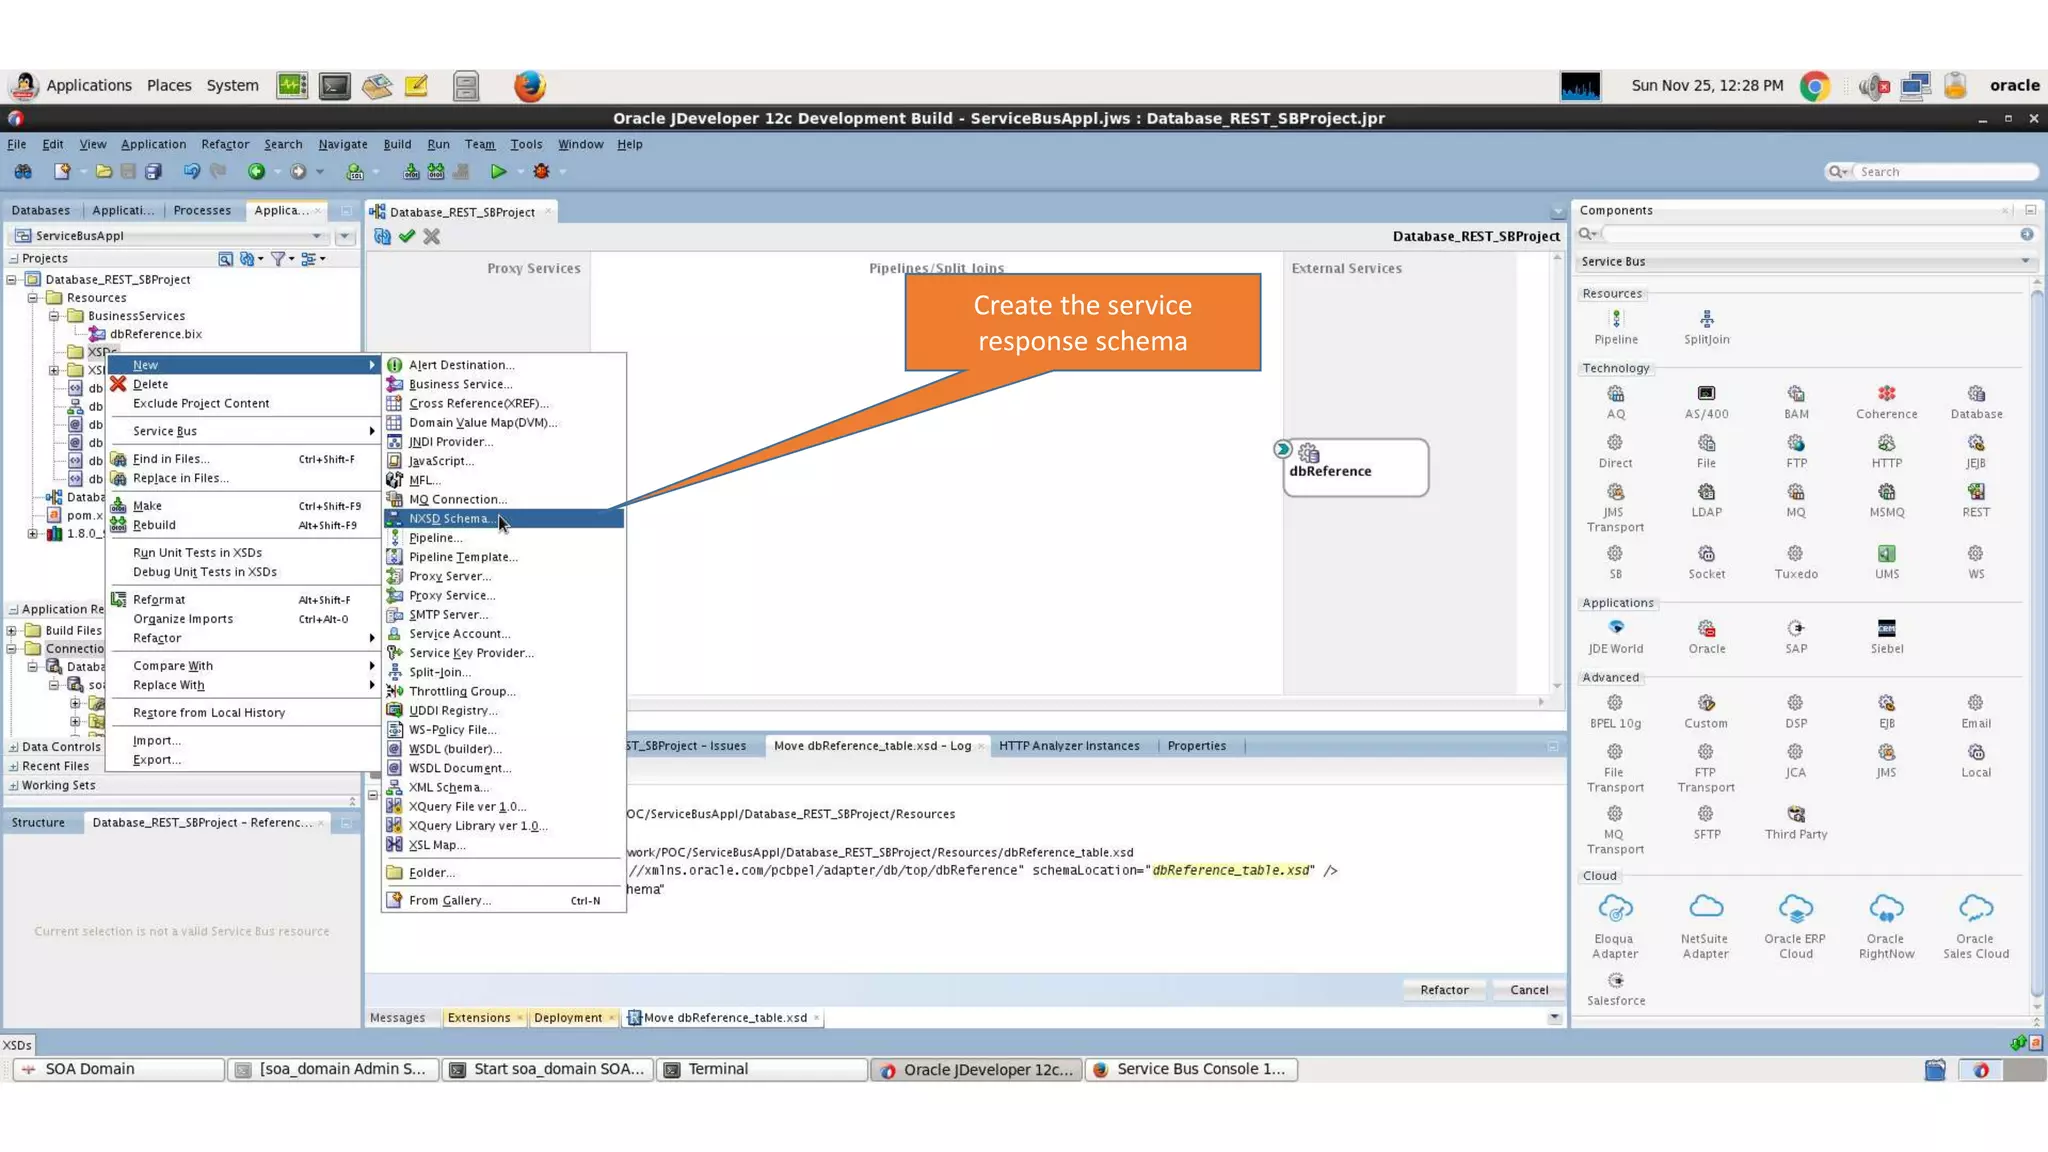
Task: Open the Applications system menu
Action: (88, 86)
